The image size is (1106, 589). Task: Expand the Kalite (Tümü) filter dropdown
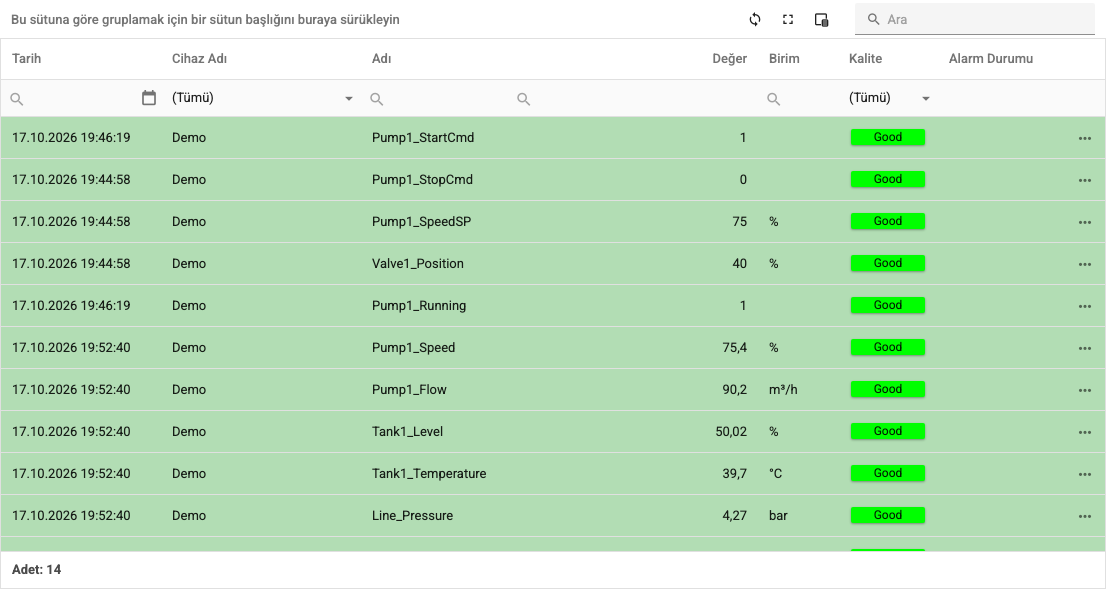pos(926,99)
